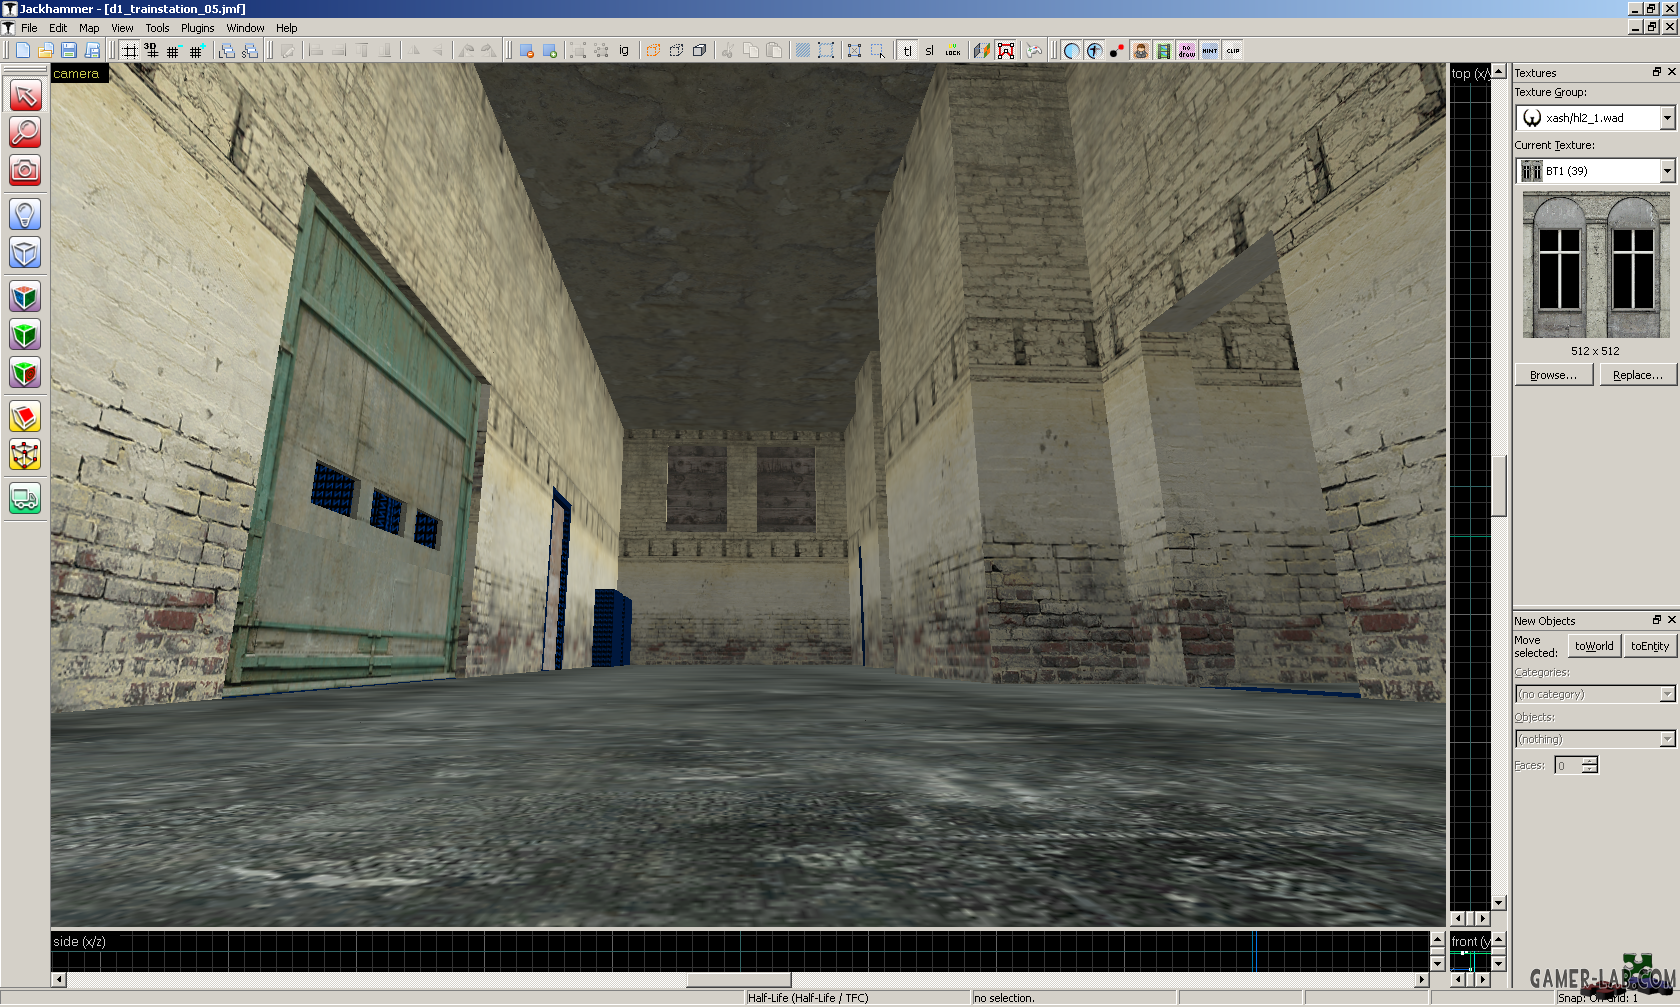Expand the Texture Group dropdown
Viewport: 1680px width, 1008px height.
tap(1667, 118)
